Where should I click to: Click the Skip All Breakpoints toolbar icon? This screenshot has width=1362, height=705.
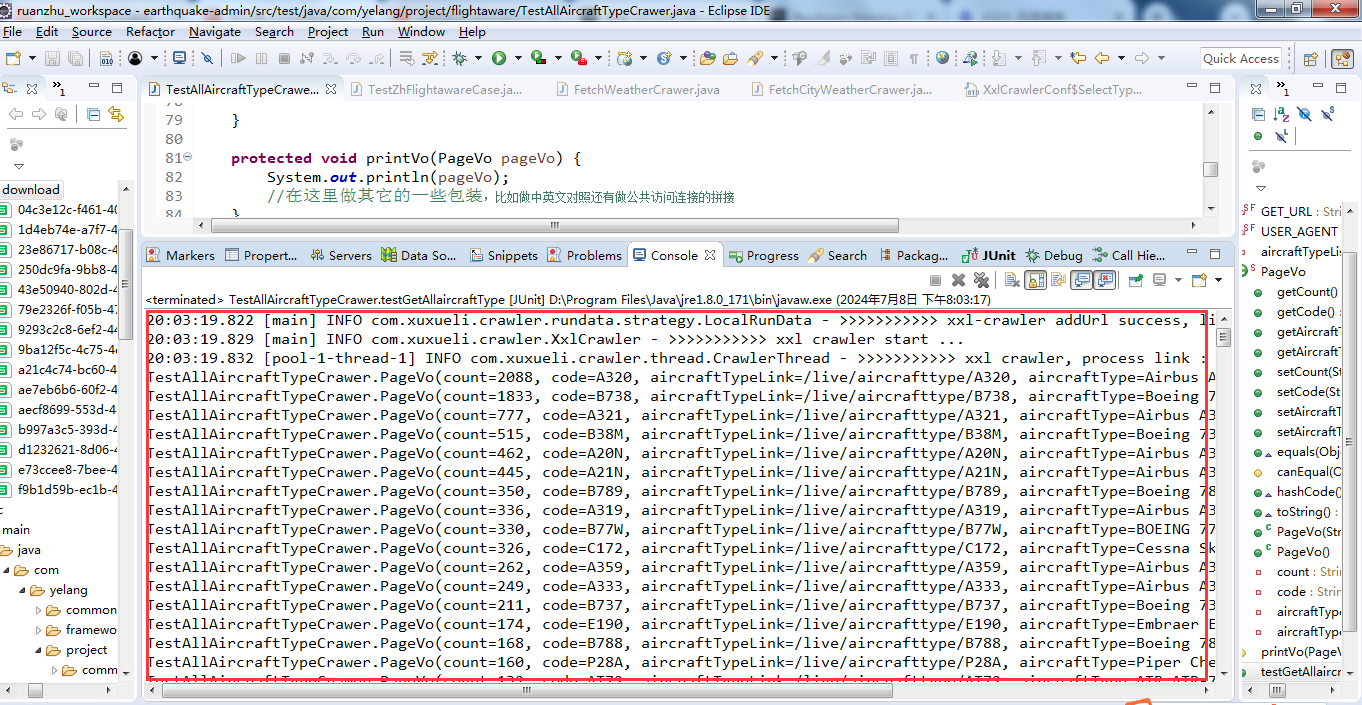click(x=207, y=58)
